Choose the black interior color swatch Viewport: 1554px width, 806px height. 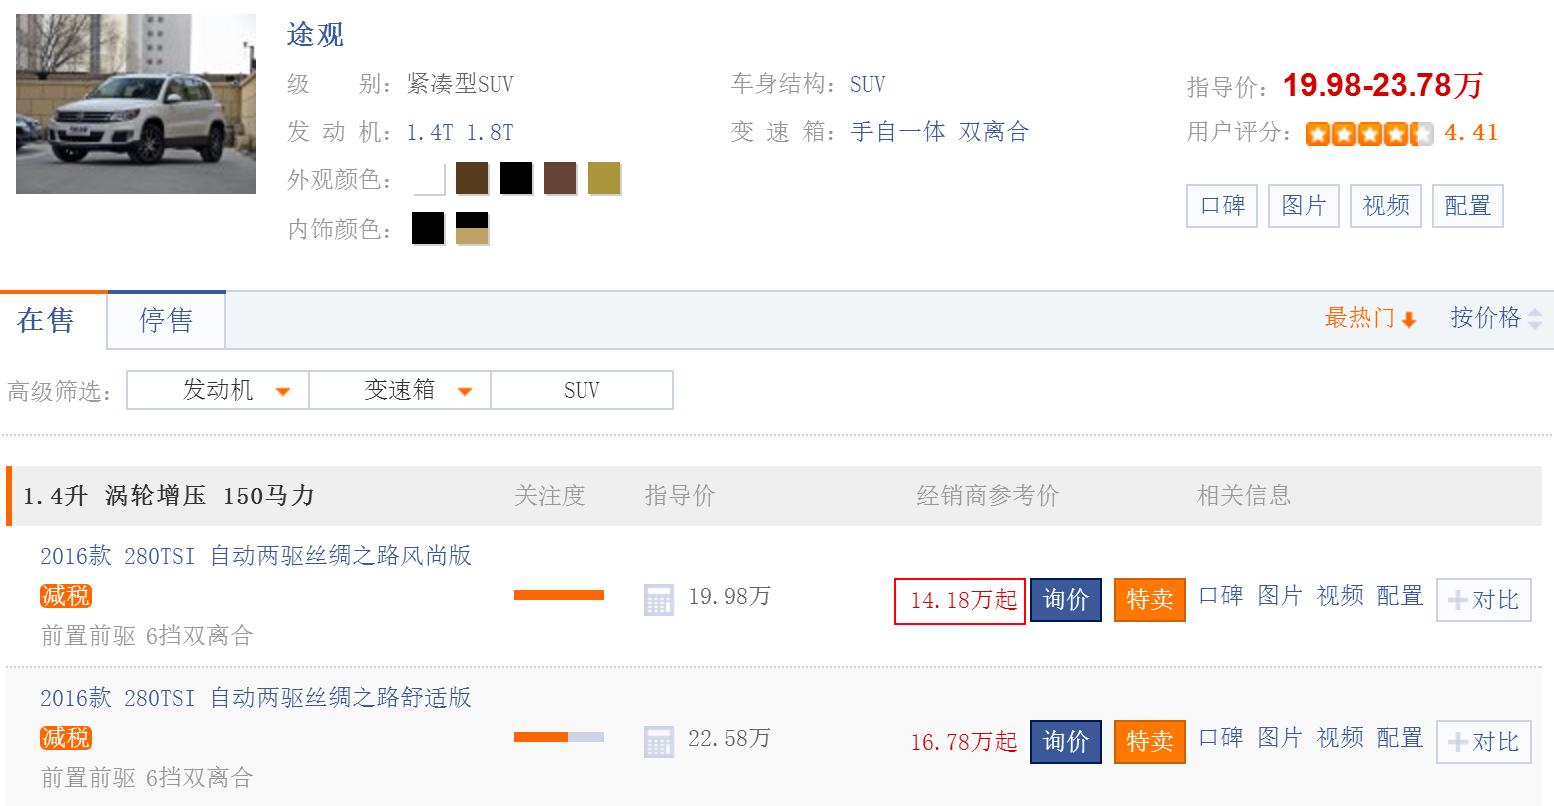[x=428, y=228]
